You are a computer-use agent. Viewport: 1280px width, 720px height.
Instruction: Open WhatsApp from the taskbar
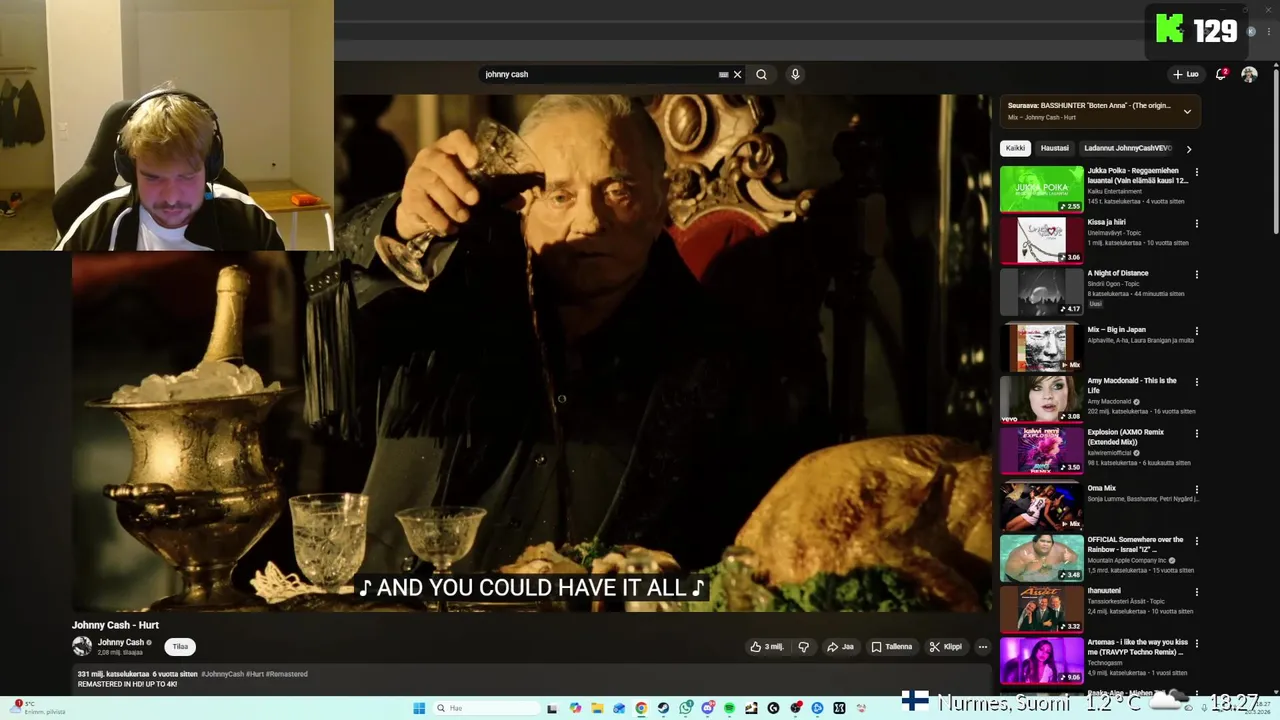point(686,708)
